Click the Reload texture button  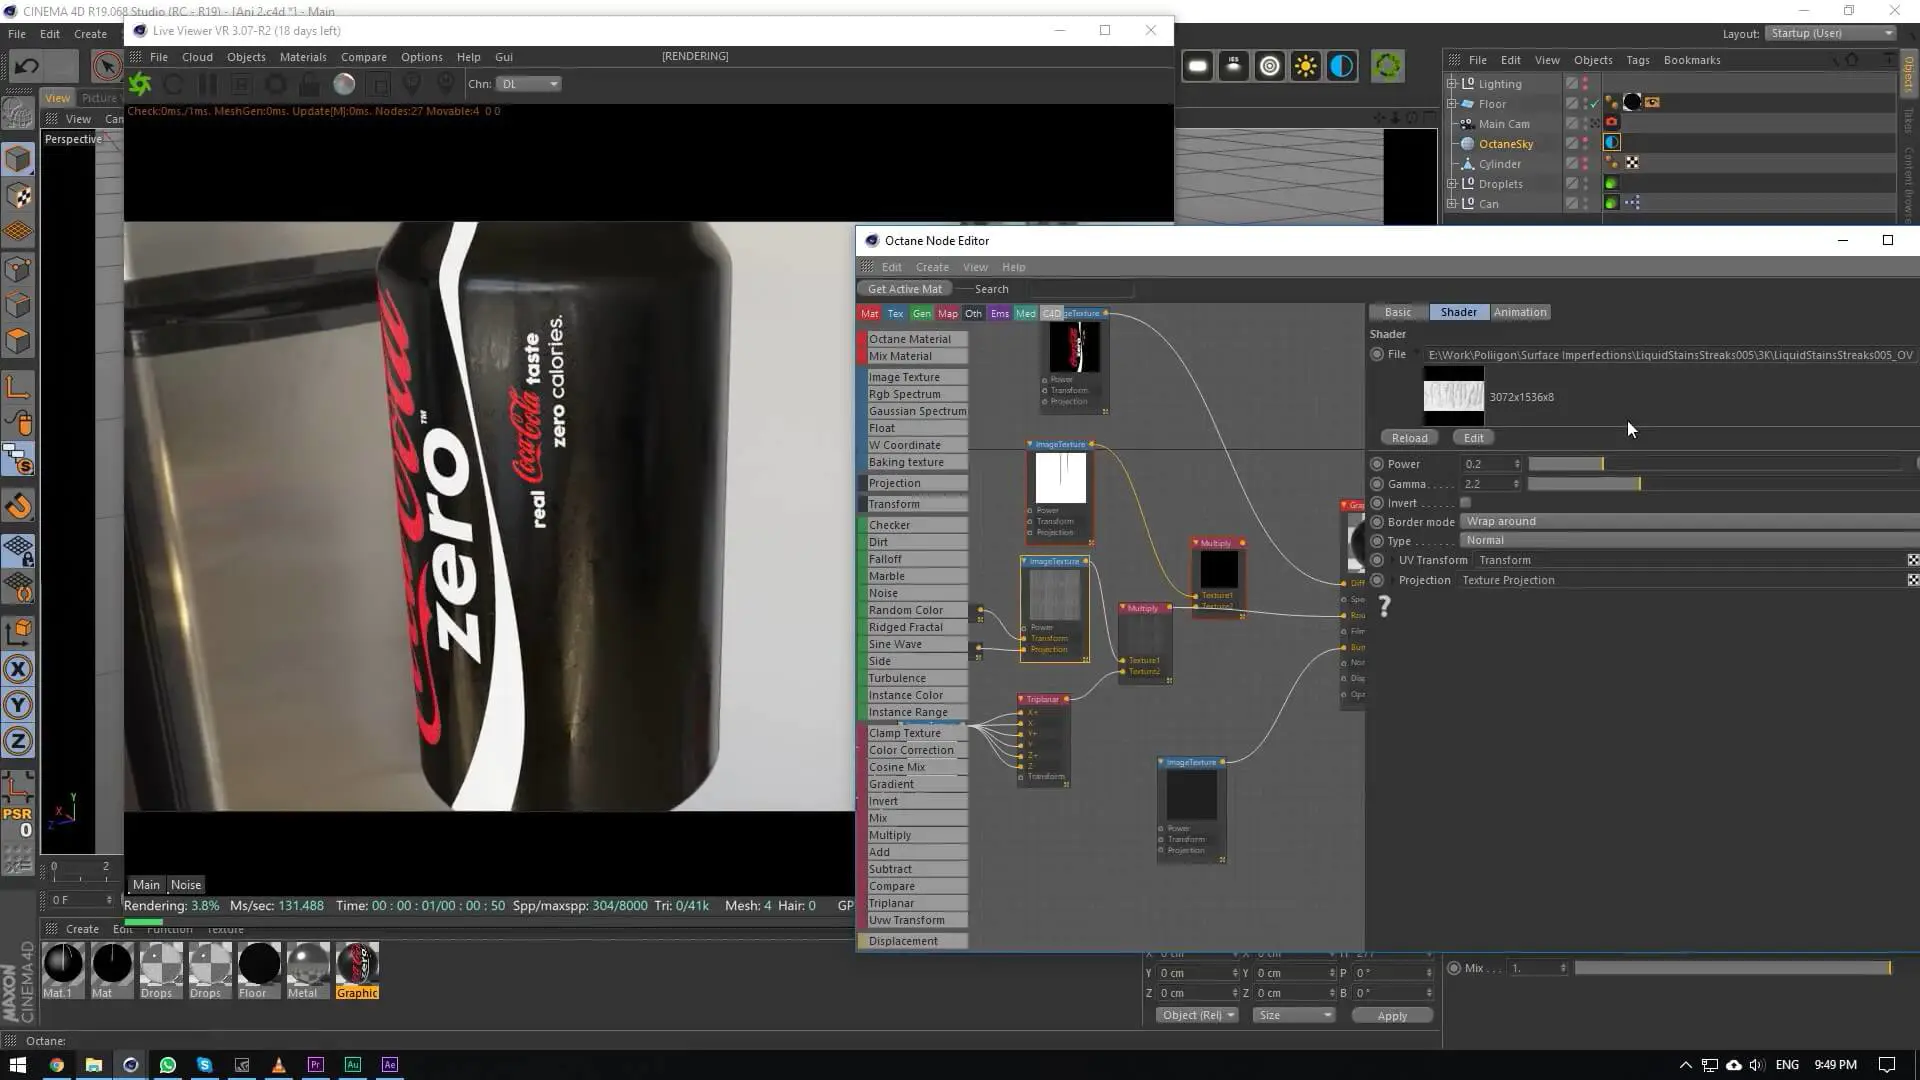pos(1409,438)
